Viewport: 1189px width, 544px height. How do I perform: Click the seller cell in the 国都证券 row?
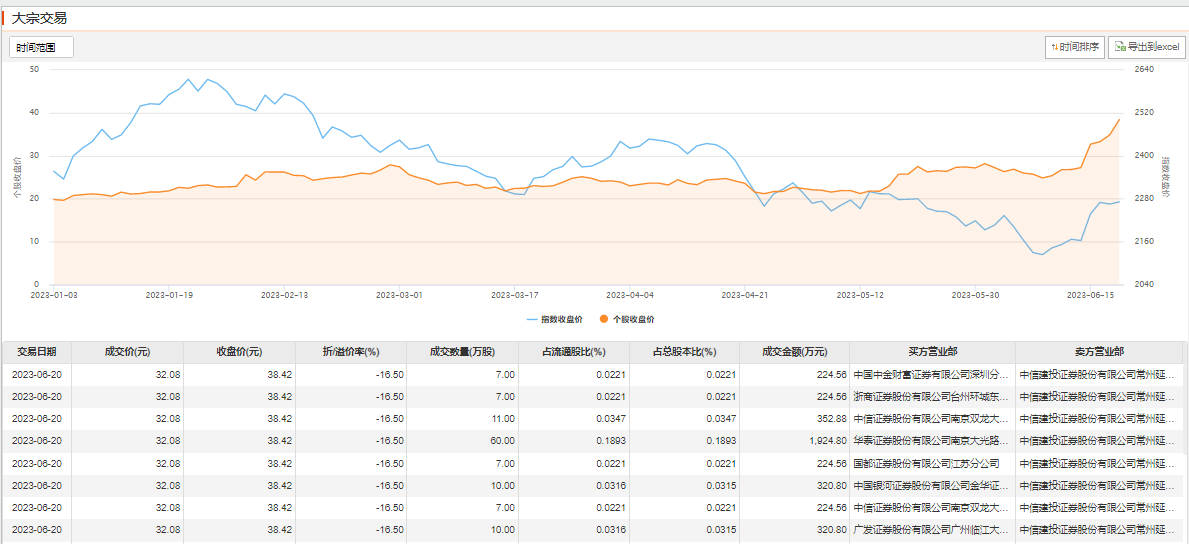1100,462
